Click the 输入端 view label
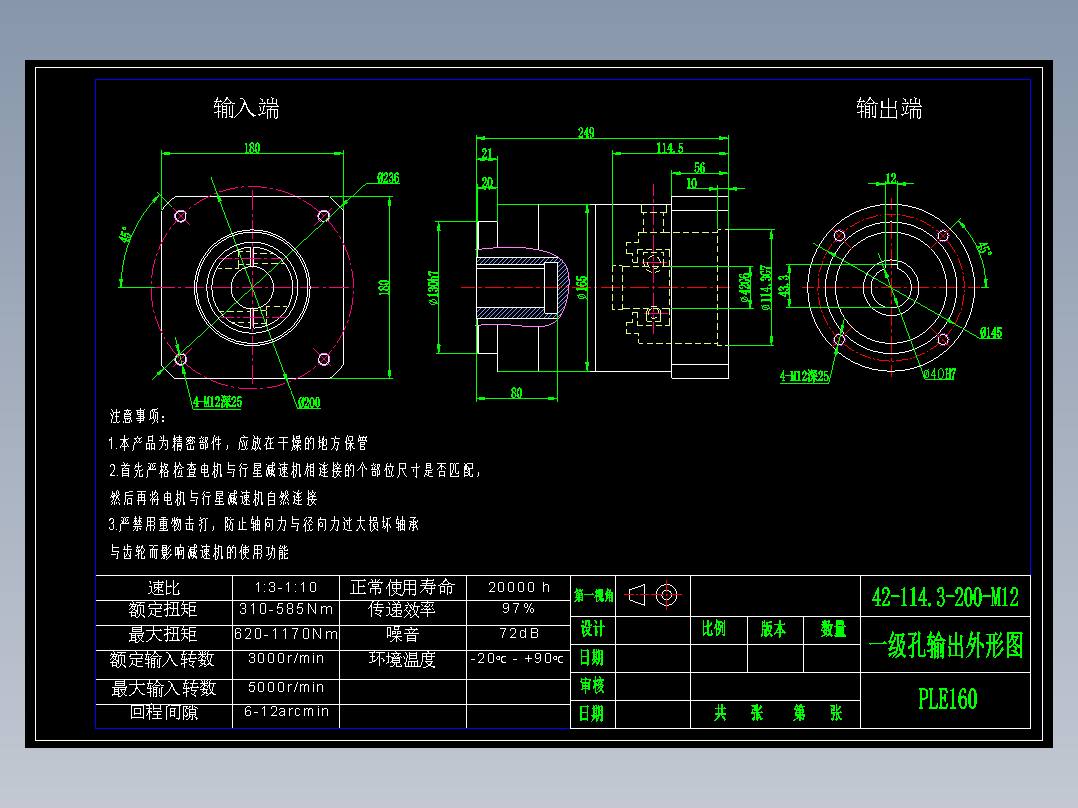1078x808 pixels. click(244, 108)
